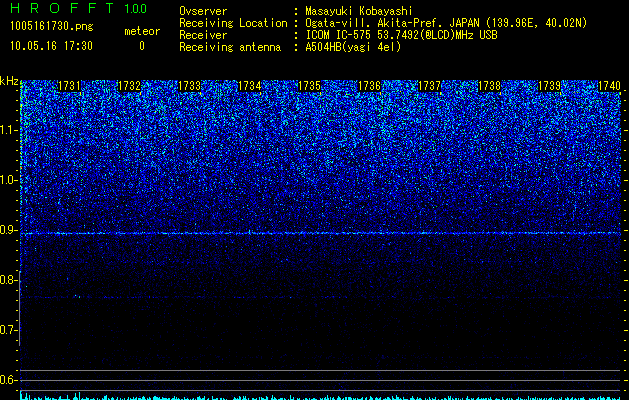Click the A504HB(yagi 4el) antenna text
Viewport: 629px width, 400px height.
(353, 47)
